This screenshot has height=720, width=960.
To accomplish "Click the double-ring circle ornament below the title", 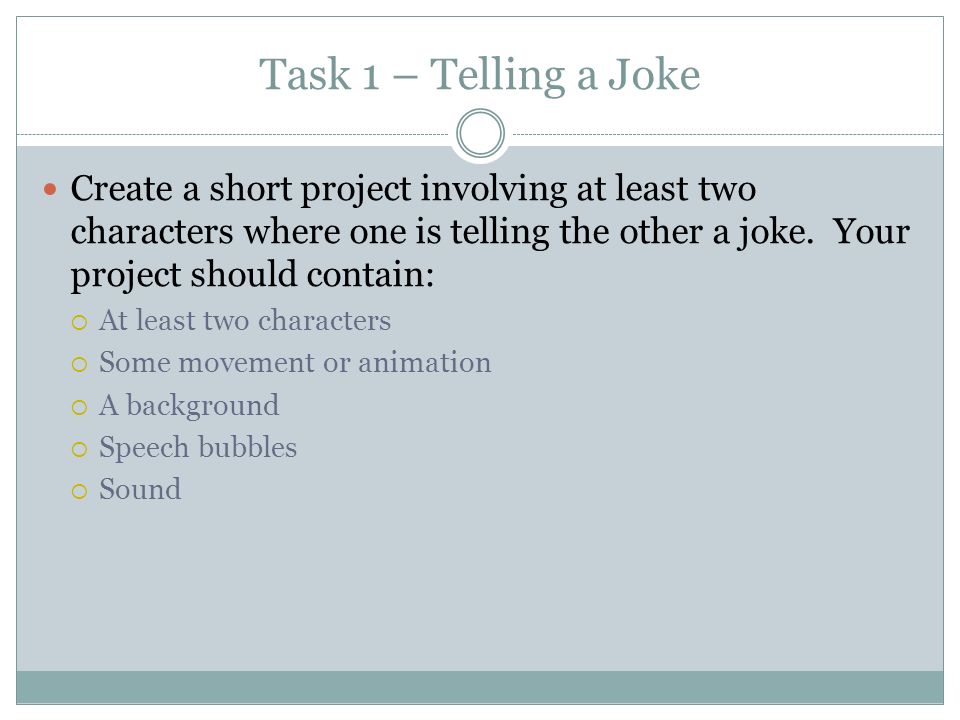I will [x=481, y=133].
